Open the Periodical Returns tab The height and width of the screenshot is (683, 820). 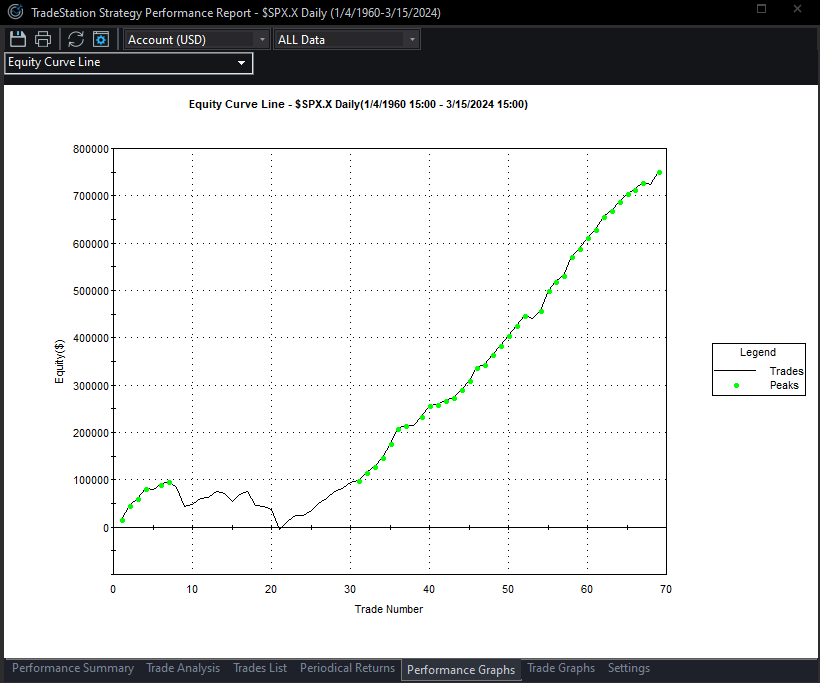(347, 668)
